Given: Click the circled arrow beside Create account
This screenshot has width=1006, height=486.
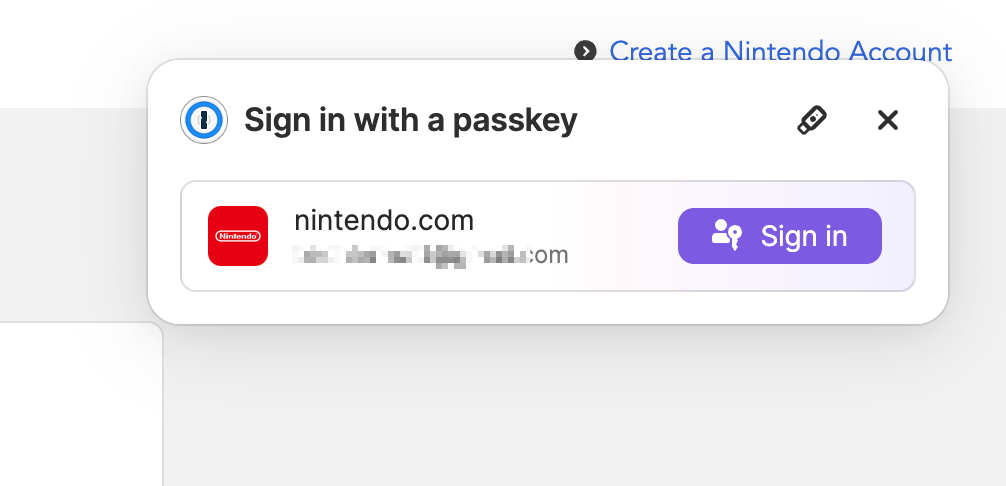Looking at the screenshot, I should pyautogui.click(x=584, y=51).
